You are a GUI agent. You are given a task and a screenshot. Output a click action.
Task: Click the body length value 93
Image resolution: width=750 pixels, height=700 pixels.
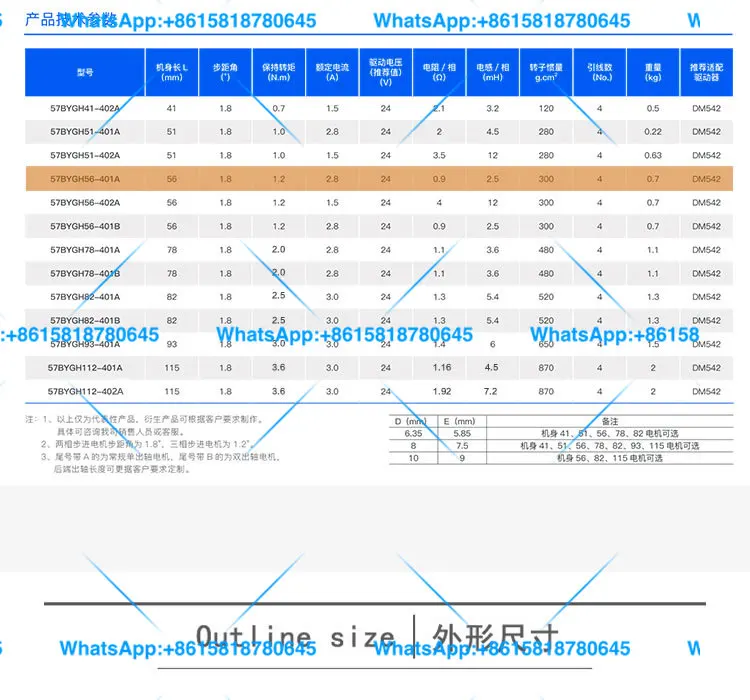[172, 344]
